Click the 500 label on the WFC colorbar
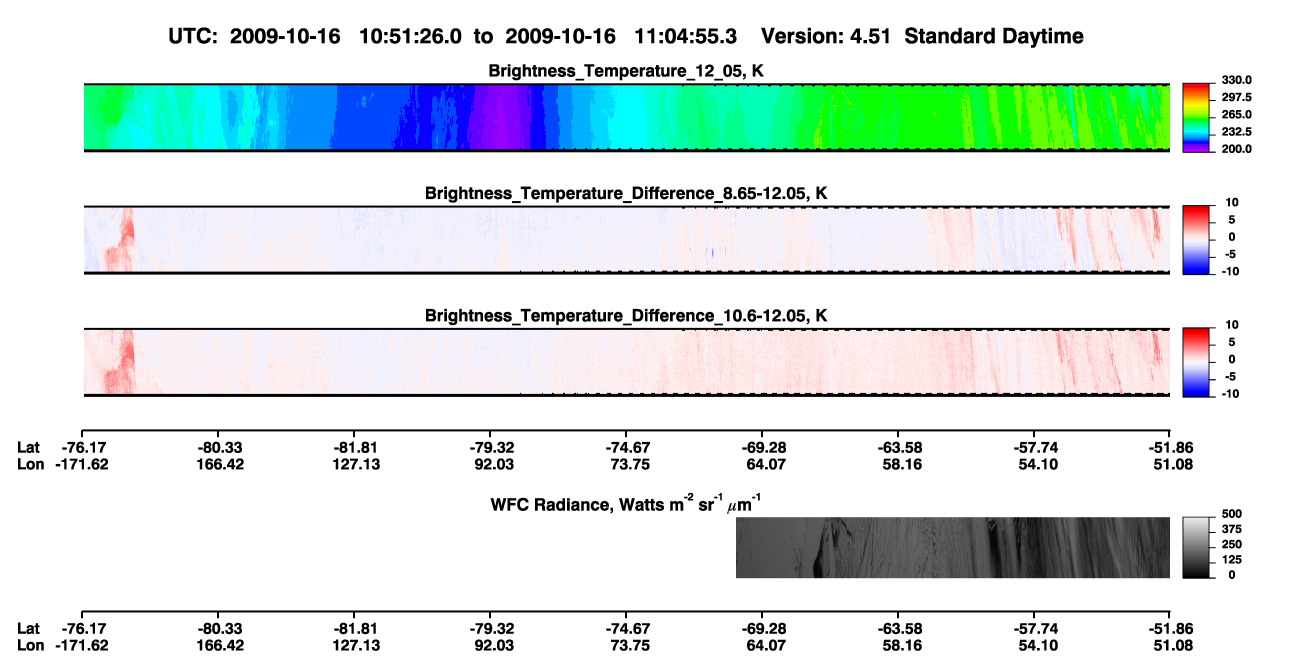This screenshot has width=1300, height=667. coord(1230,514)
